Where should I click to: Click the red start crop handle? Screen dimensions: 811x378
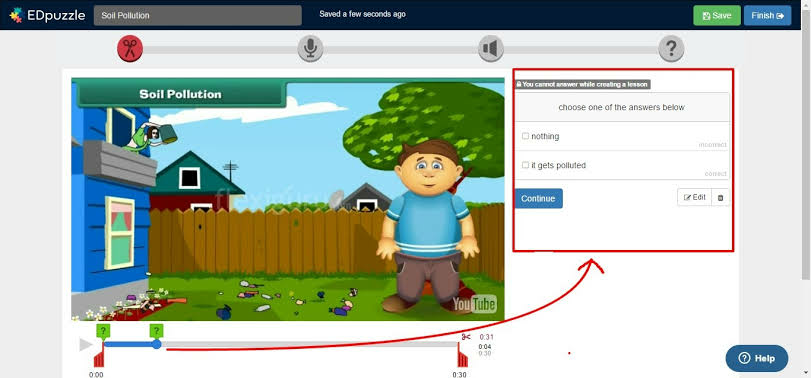(x=99, y=357)
